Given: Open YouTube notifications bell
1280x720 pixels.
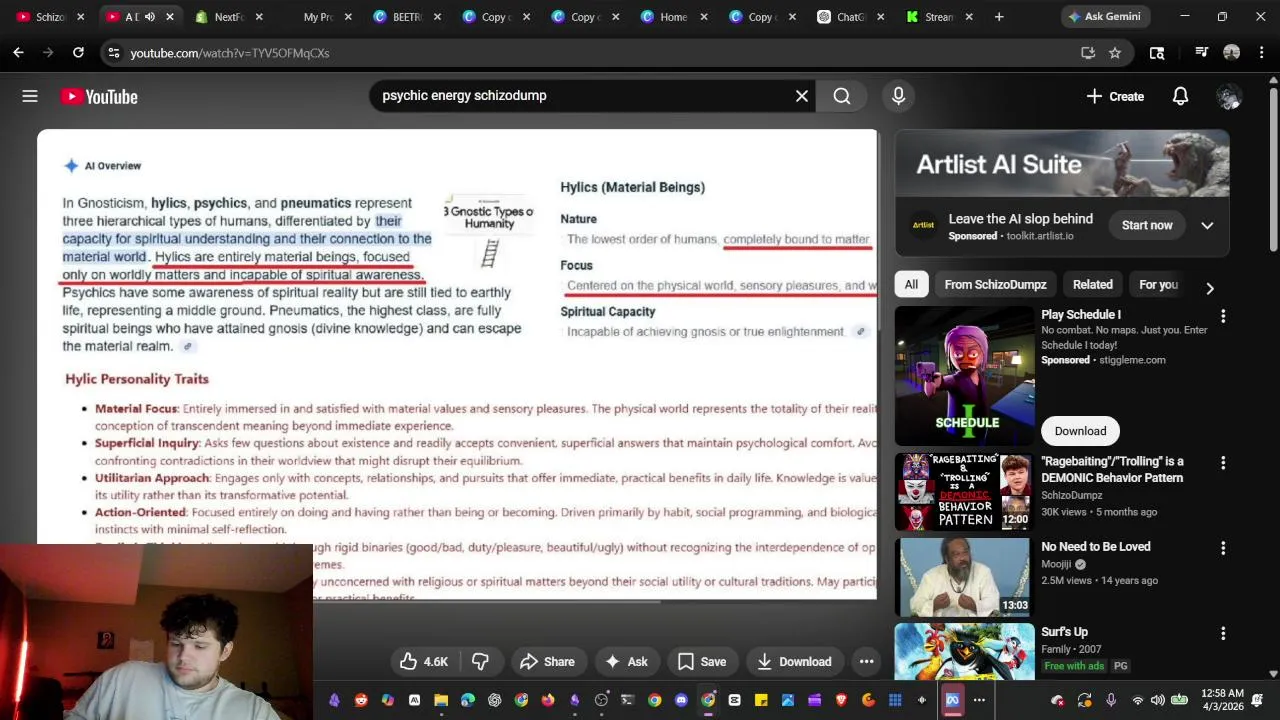Looking at the screenshot, I should click(1180, 96).
